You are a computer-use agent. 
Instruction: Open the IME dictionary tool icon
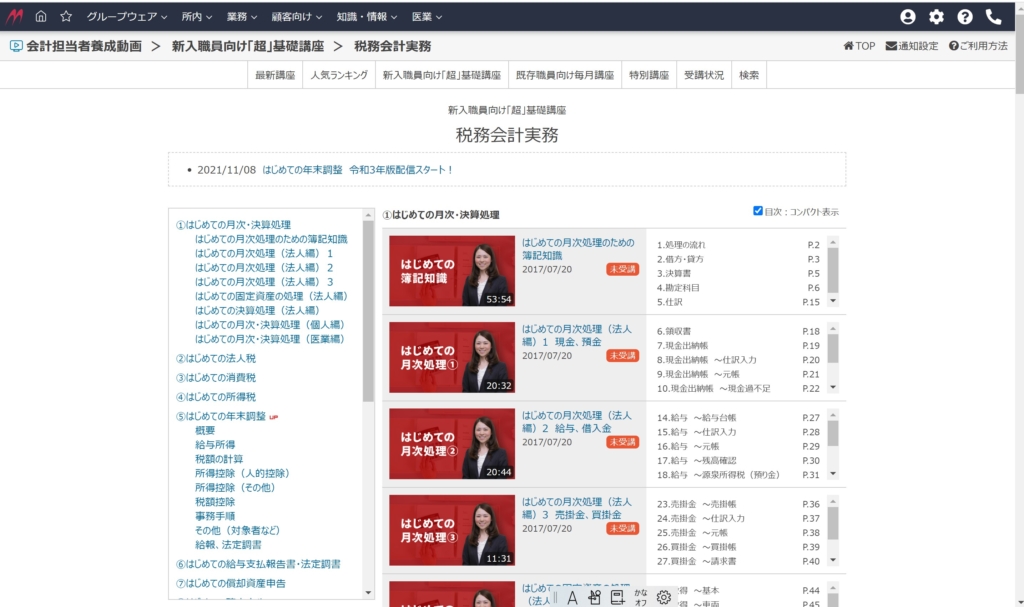click(617, 597)
